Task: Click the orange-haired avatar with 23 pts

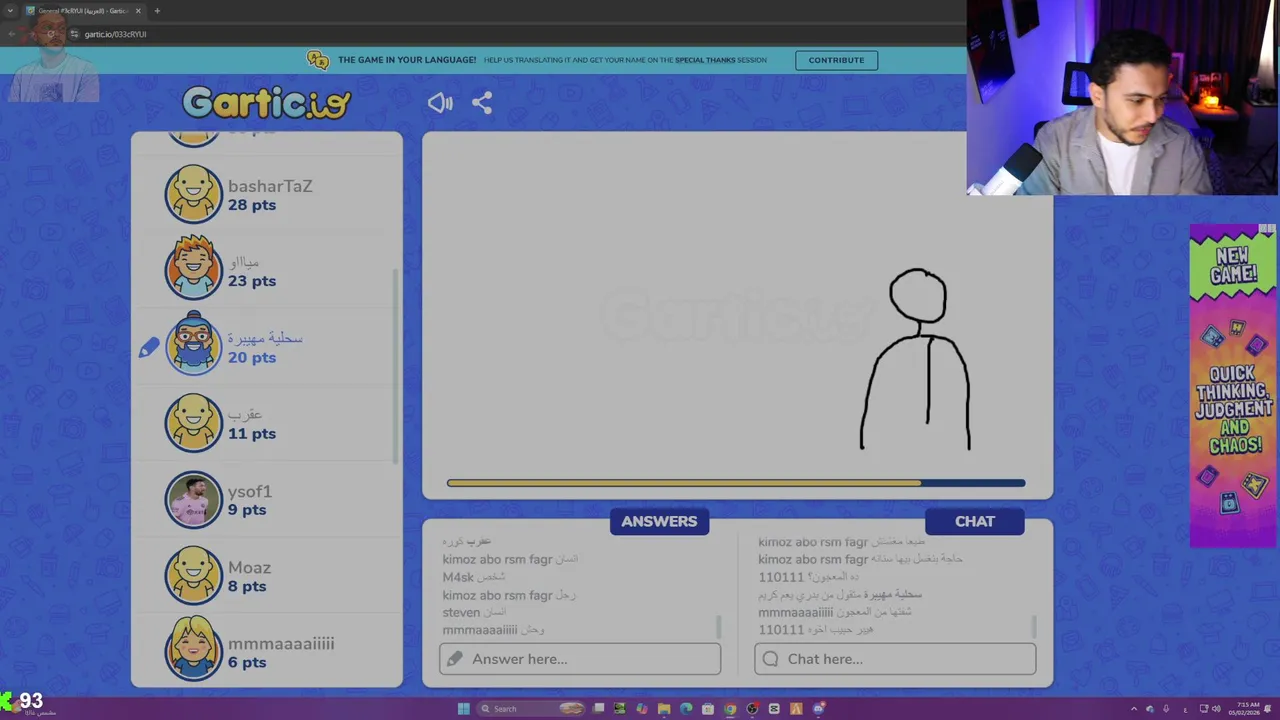Action: (193, 269)
